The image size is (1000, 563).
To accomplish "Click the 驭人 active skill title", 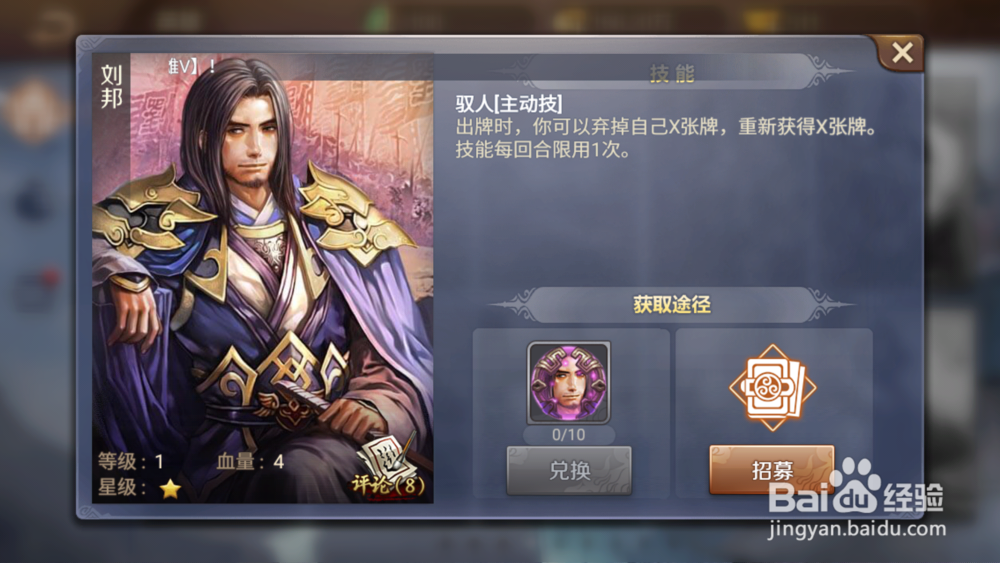I will tap(508, 103).
